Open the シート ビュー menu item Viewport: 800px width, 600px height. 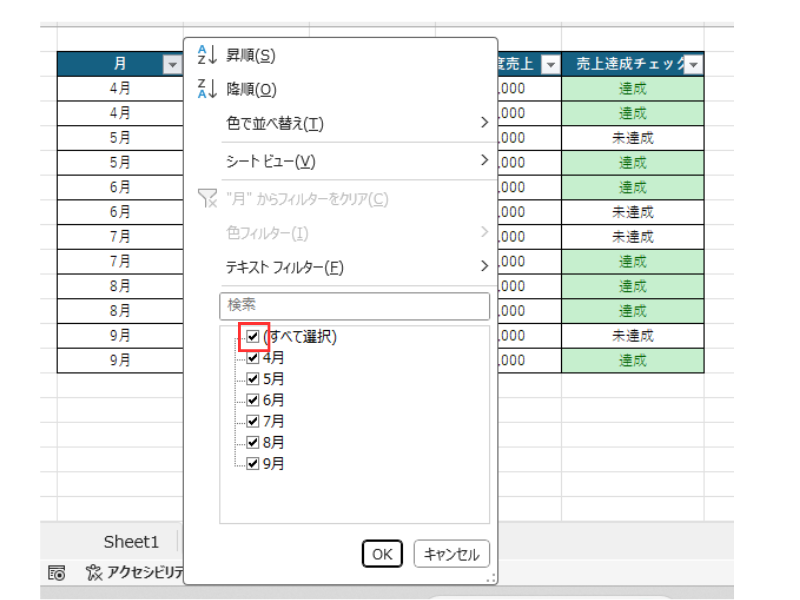(355, 161)
